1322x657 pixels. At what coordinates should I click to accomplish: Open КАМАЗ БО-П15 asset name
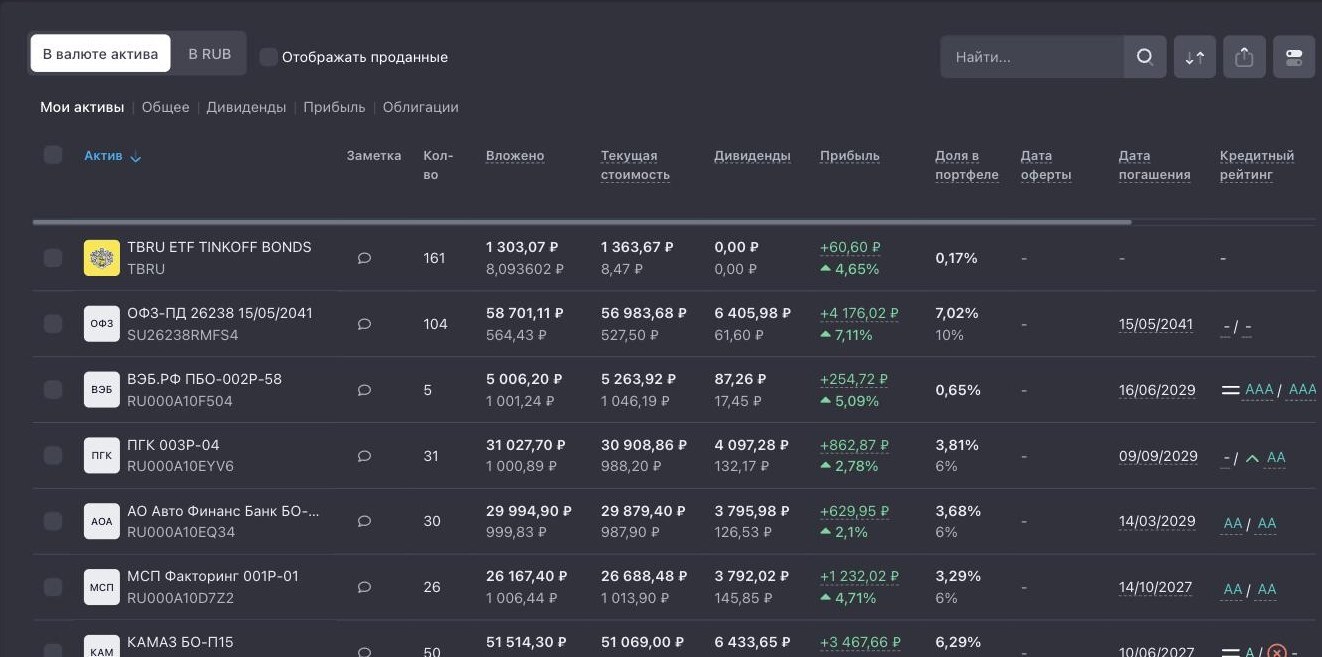[x=180, y=642]
